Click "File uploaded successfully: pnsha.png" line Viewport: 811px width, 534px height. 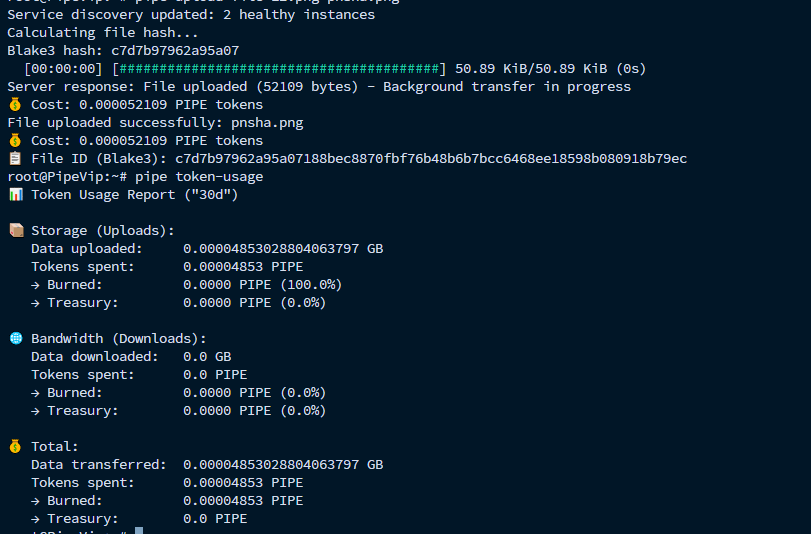coord(155,123)
